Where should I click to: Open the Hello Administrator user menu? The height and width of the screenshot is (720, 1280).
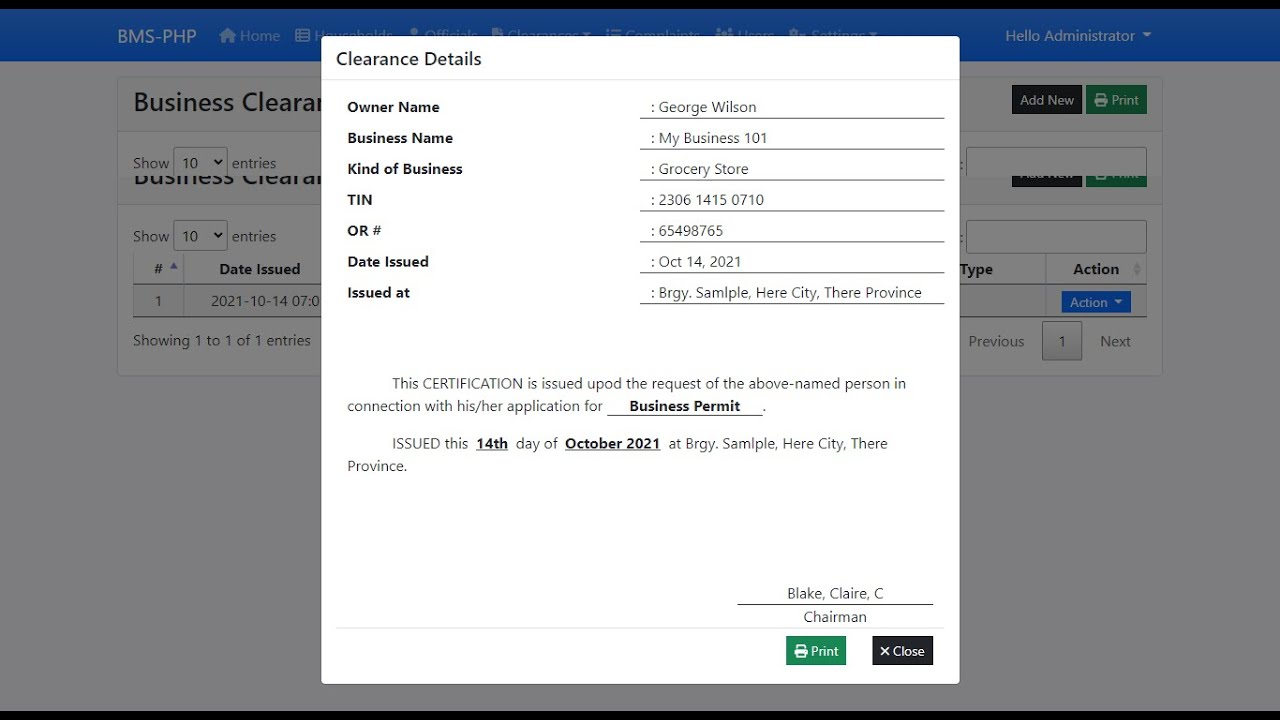coord(1078,35)
